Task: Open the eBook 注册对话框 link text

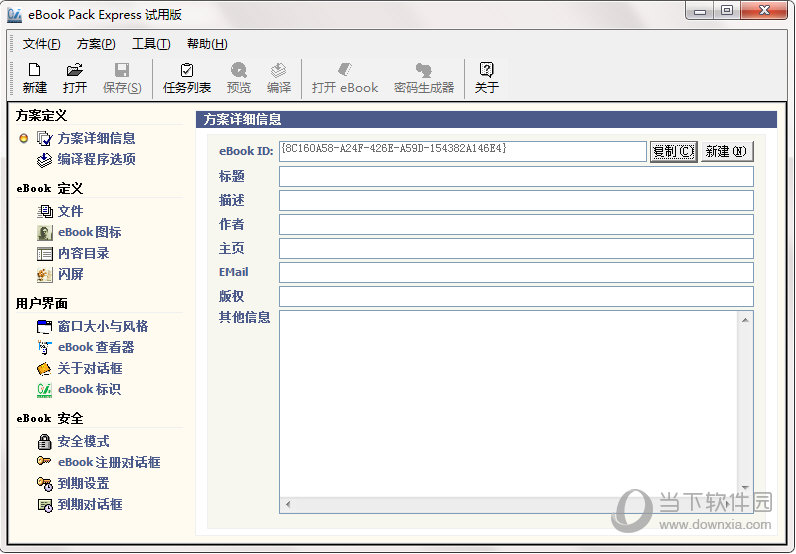Action: click(x=109, y=463)
